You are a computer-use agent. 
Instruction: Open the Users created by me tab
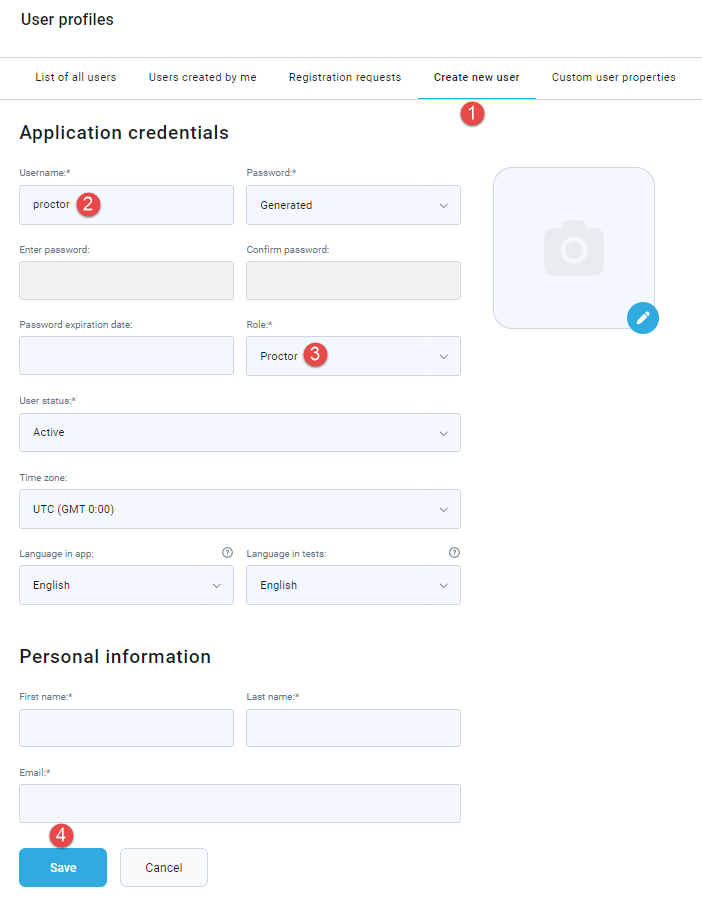[202, 77]
